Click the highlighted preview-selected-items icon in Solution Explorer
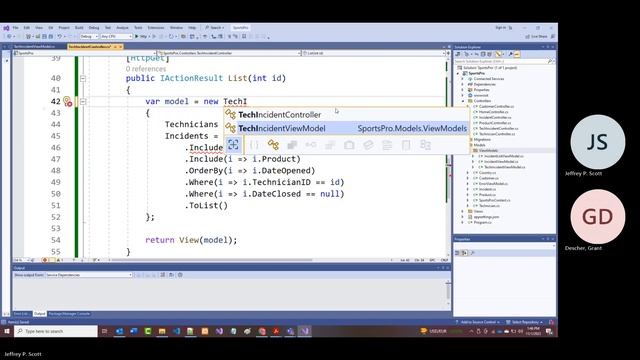 coord(517,54)
